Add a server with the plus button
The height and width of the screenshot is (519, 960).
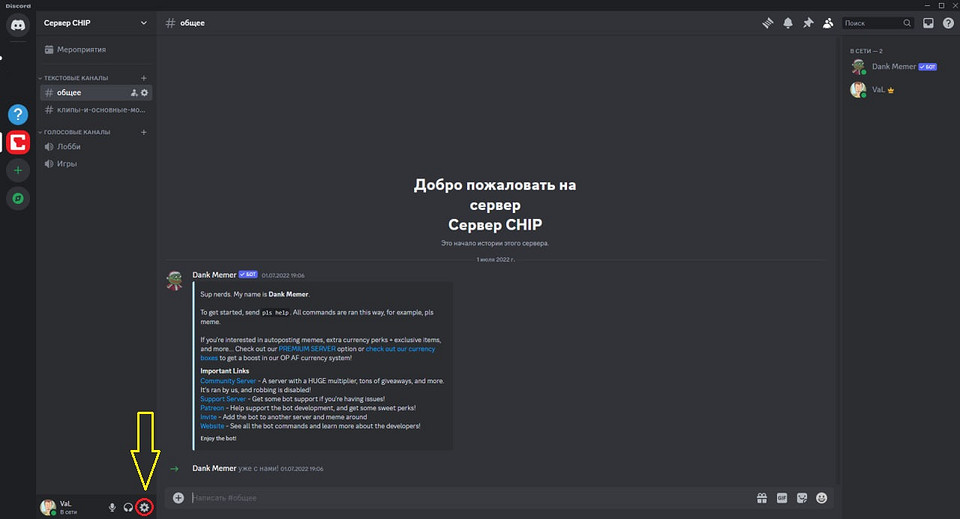[17, 170]
